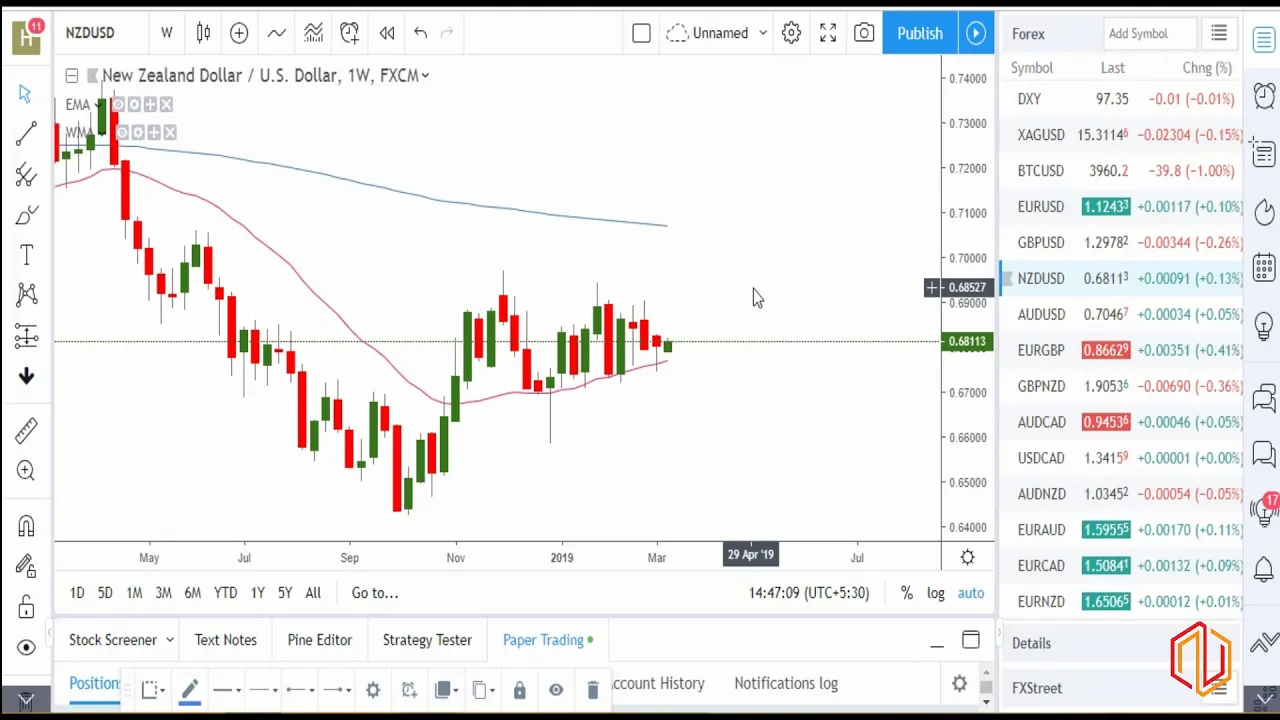Click the compare or add symbol button
The width and height of the screenshot is (1280, 720).
239,33
